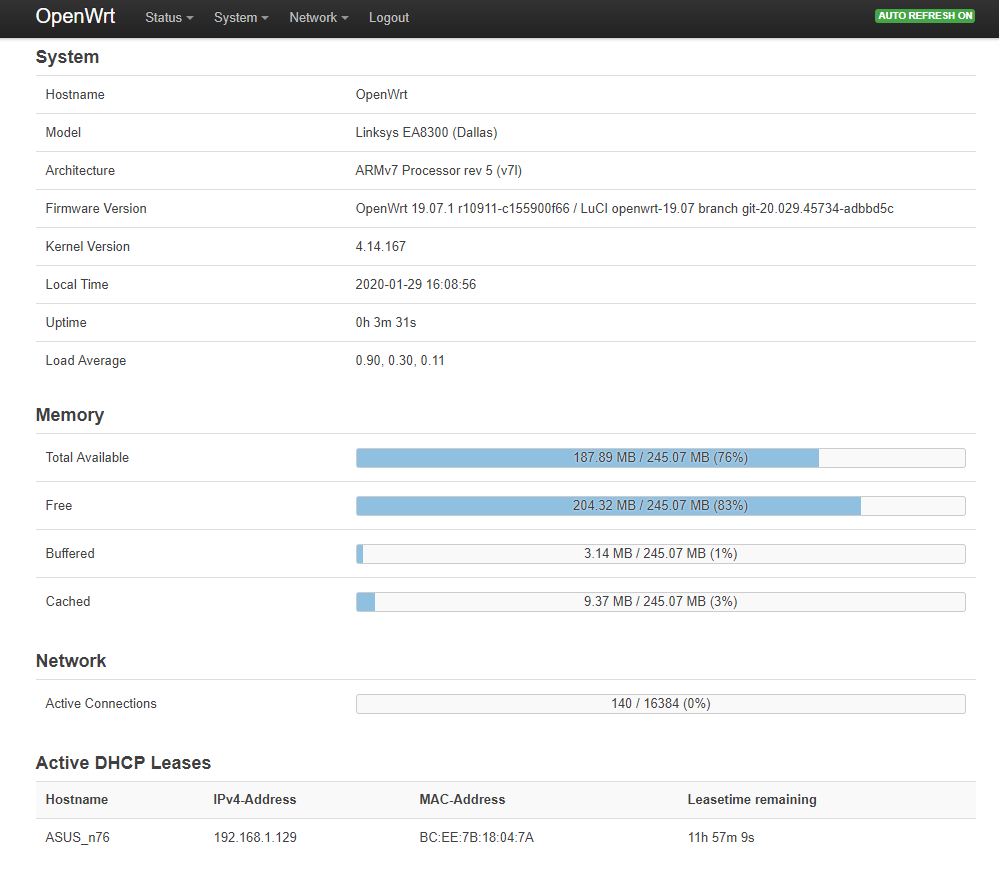
Task: Open the Status dropdown menu
Action: (x=169, y=18)
